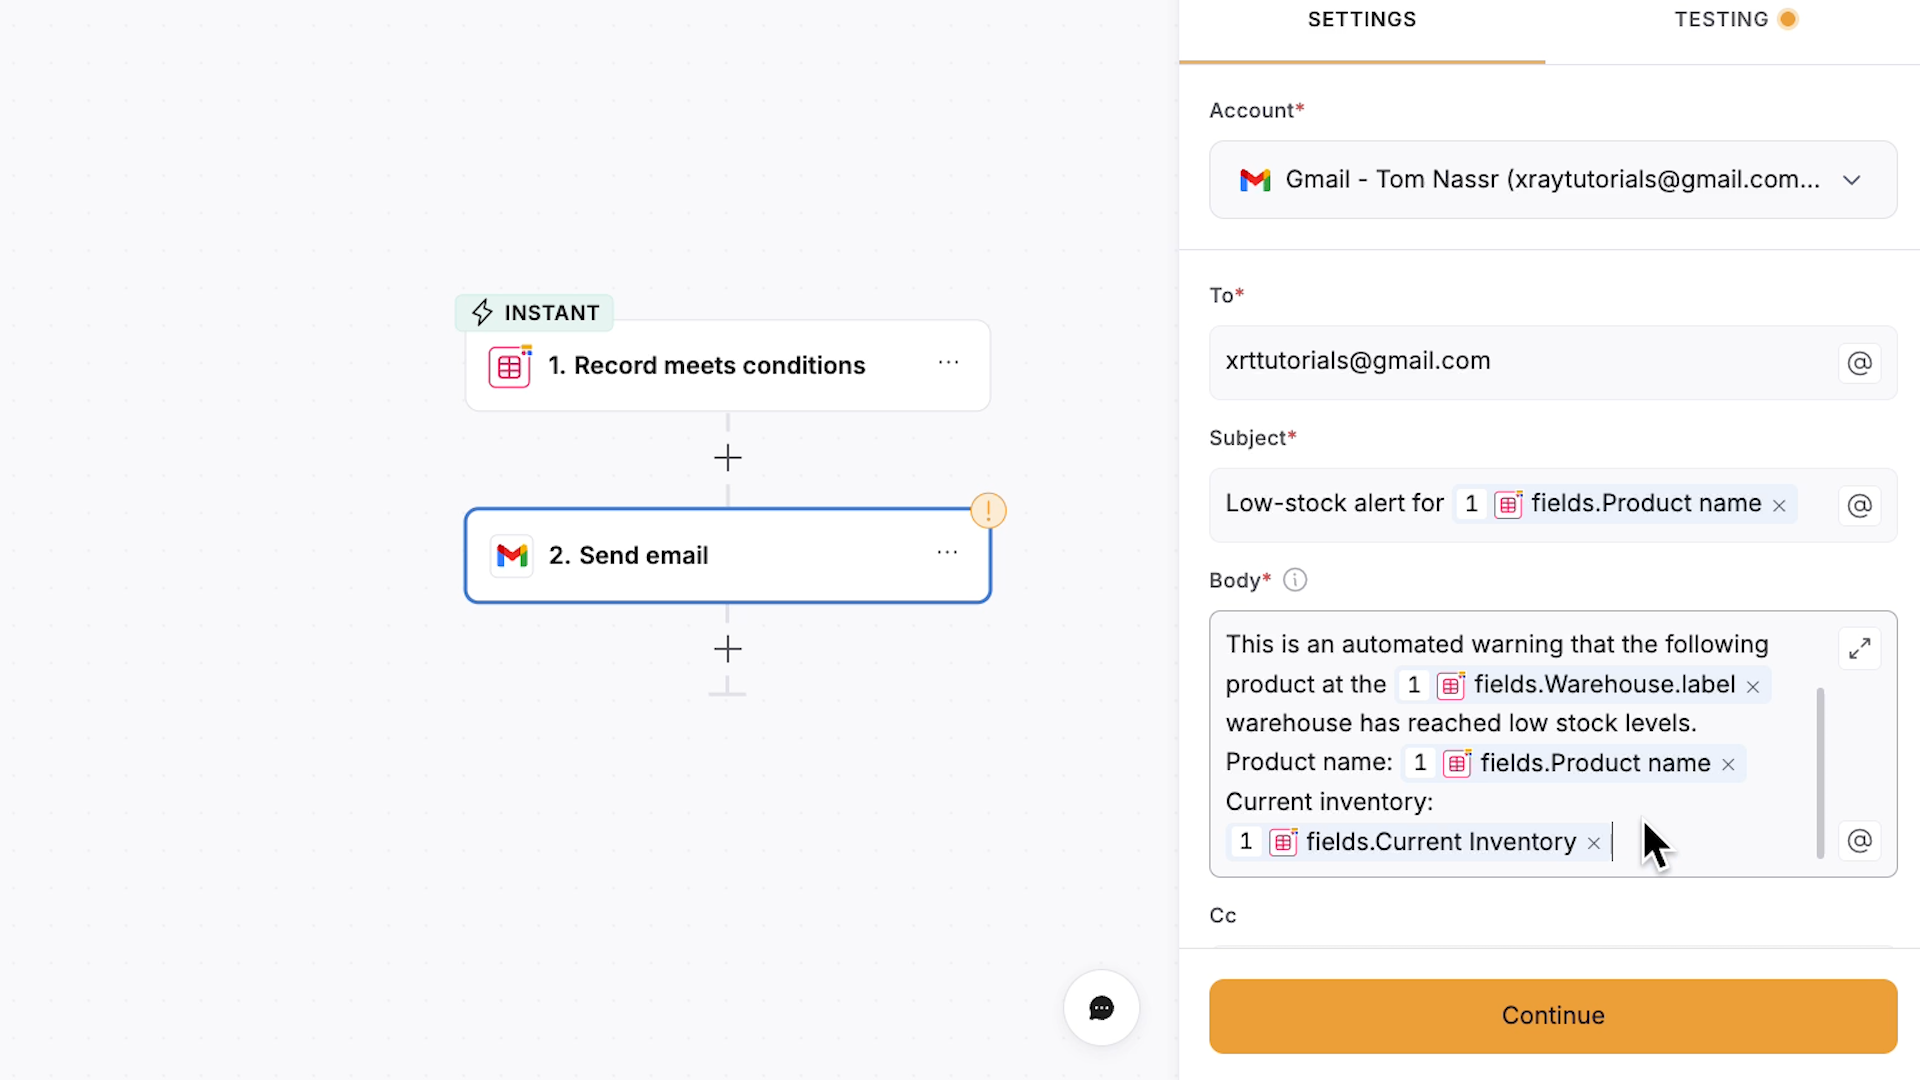Open the help chat bubble
Screen dimensions: 1920x1080
click(1100, 1008)
